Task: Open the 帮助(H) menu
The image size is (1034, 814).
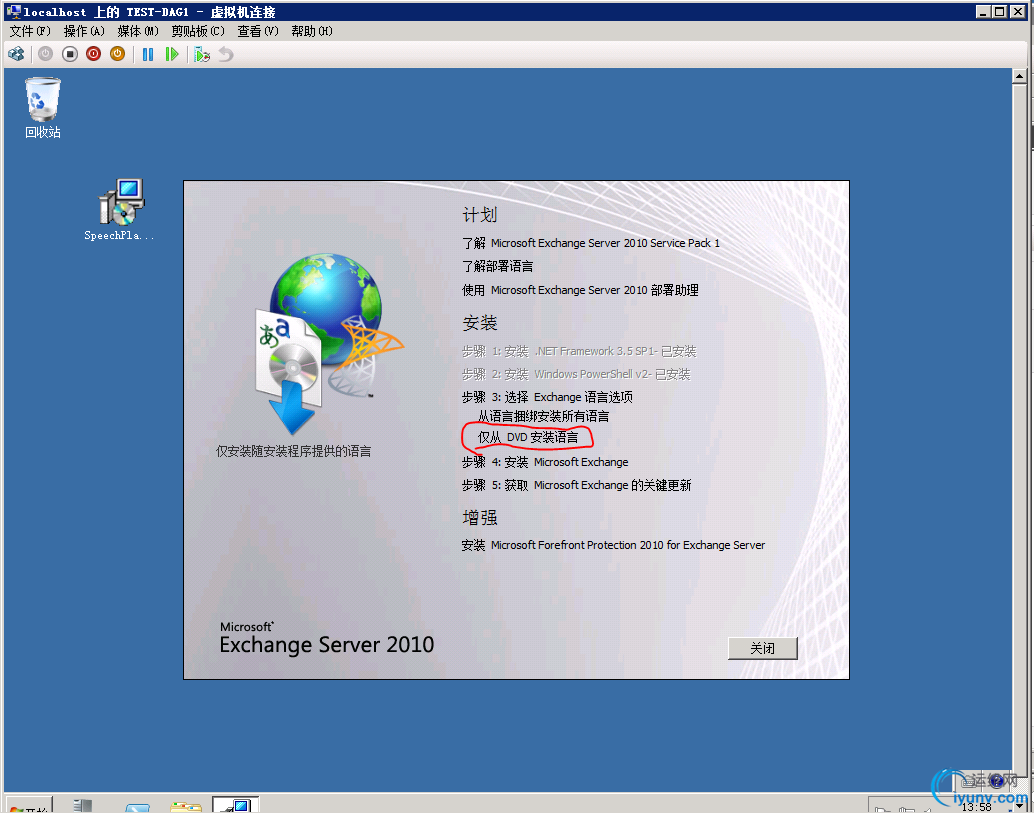Action: coord(312,31)
